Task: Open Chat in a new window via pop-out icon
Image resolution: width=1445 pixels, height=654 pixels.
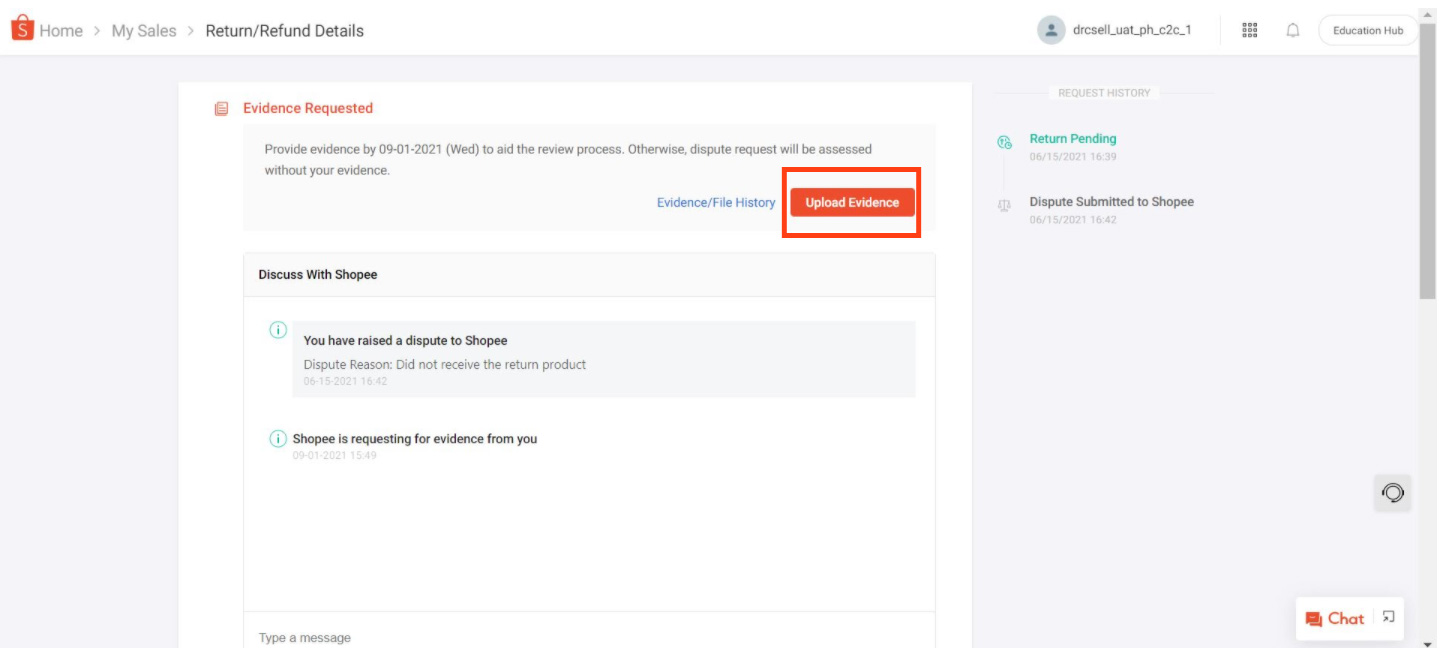Action: (1388, 618)
